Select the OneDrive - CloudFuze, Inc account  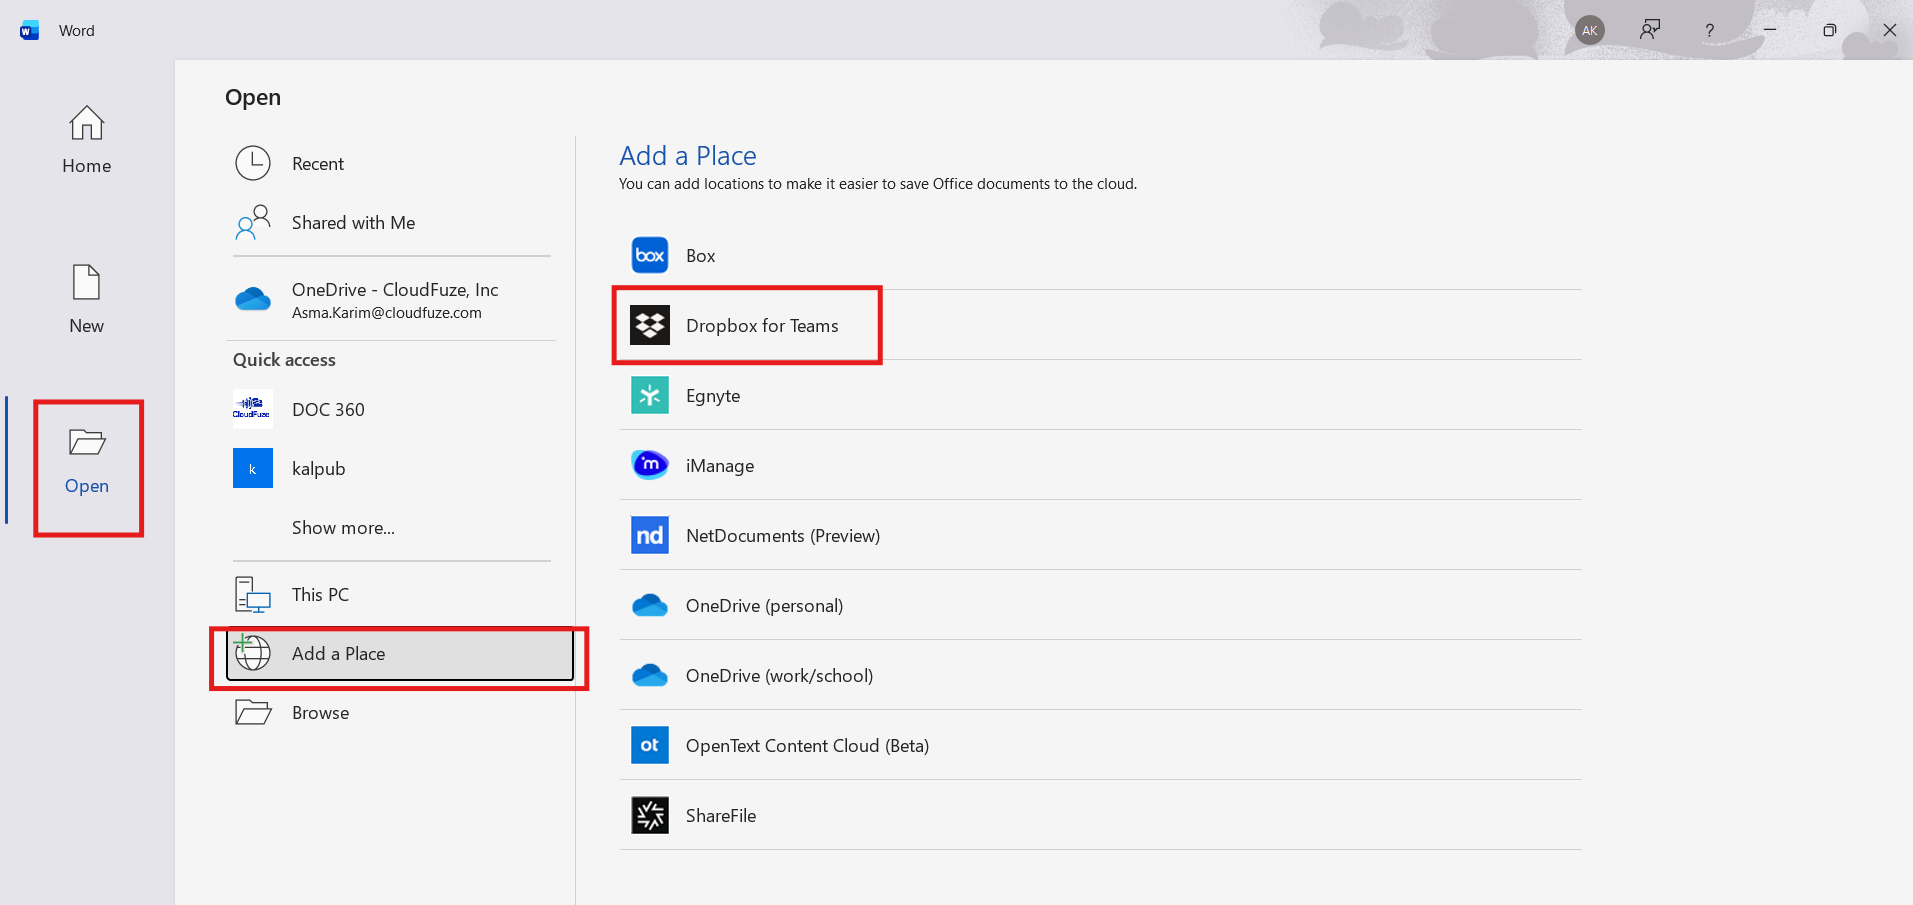(x=394, y=299)
